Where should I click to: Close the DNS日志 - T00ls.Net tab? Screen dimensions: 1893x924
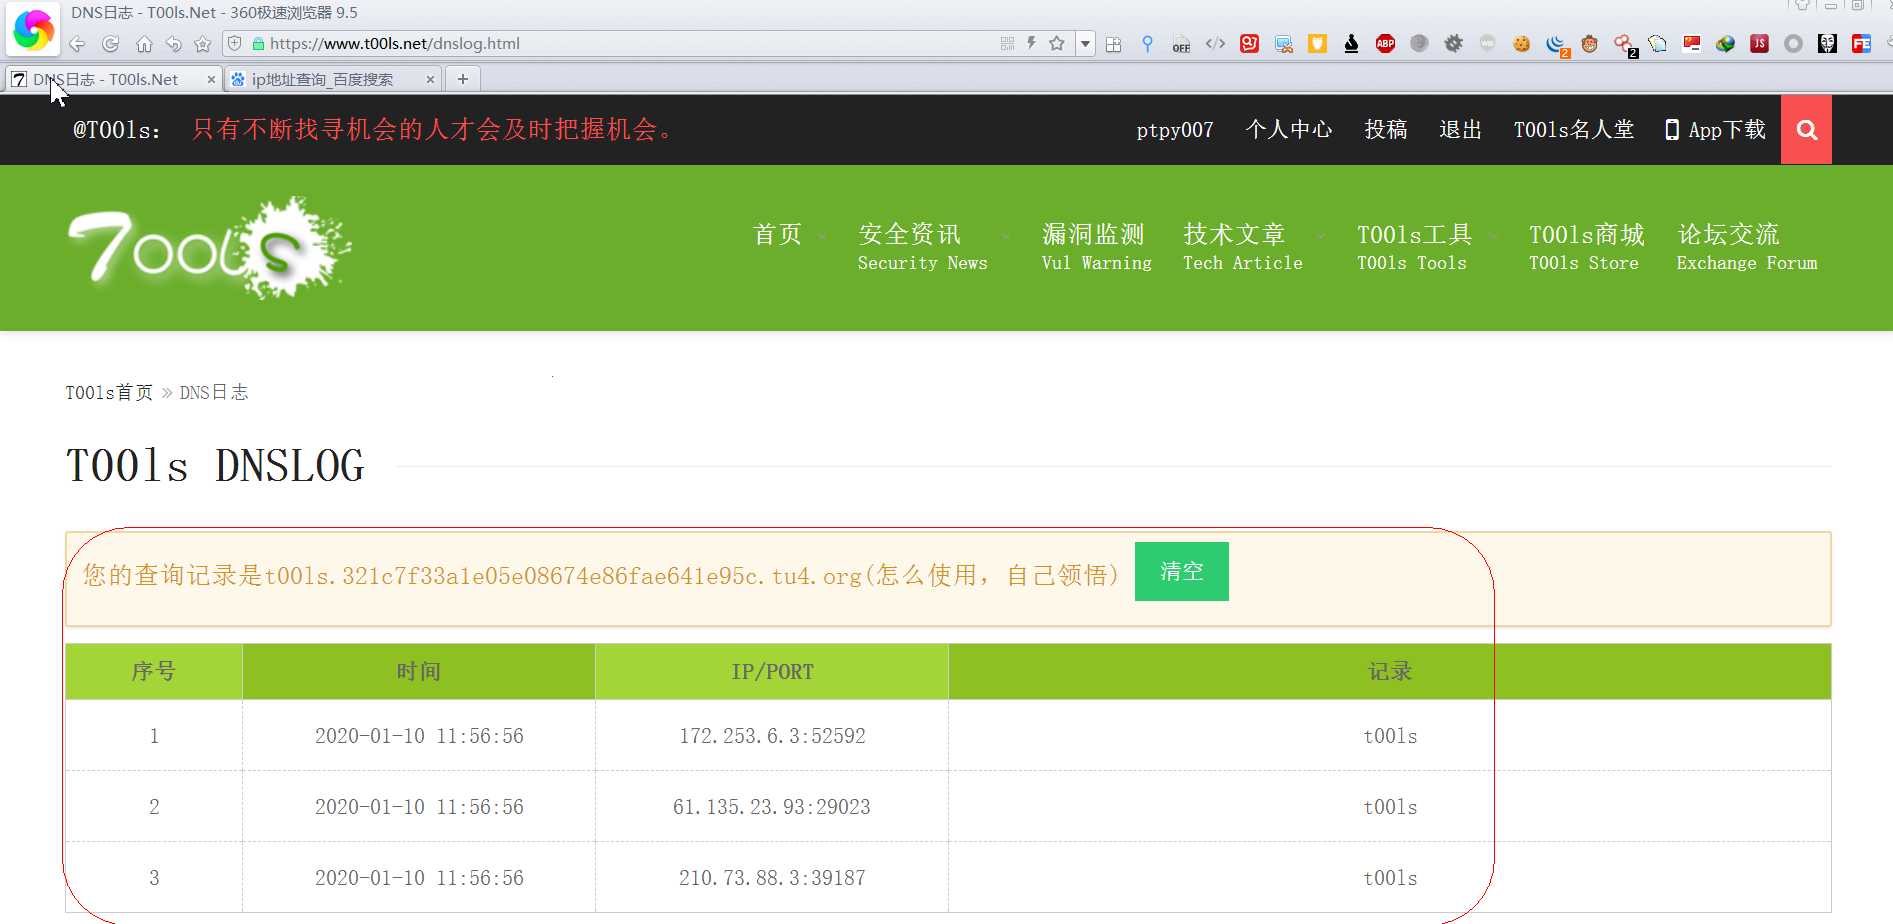[x=211, y=80]
